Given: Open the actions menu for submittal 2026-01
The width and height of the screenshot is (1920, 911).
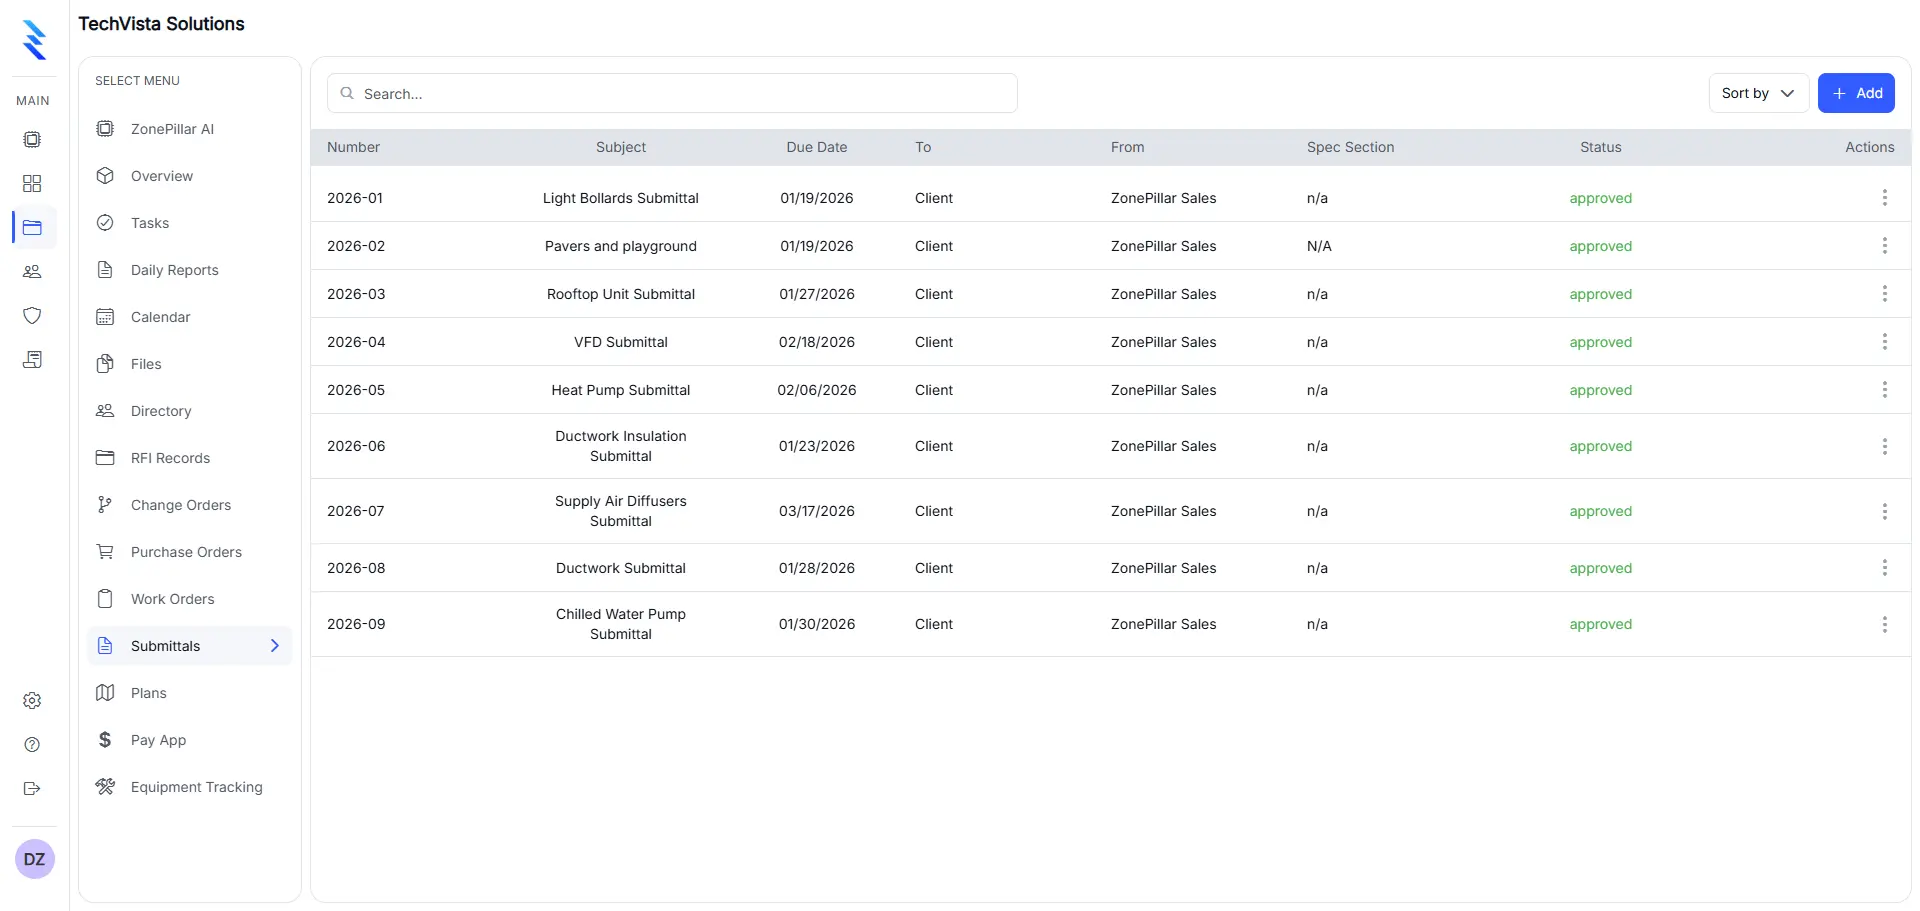Looking at the screenshot, I should [x=1885, y=197].
